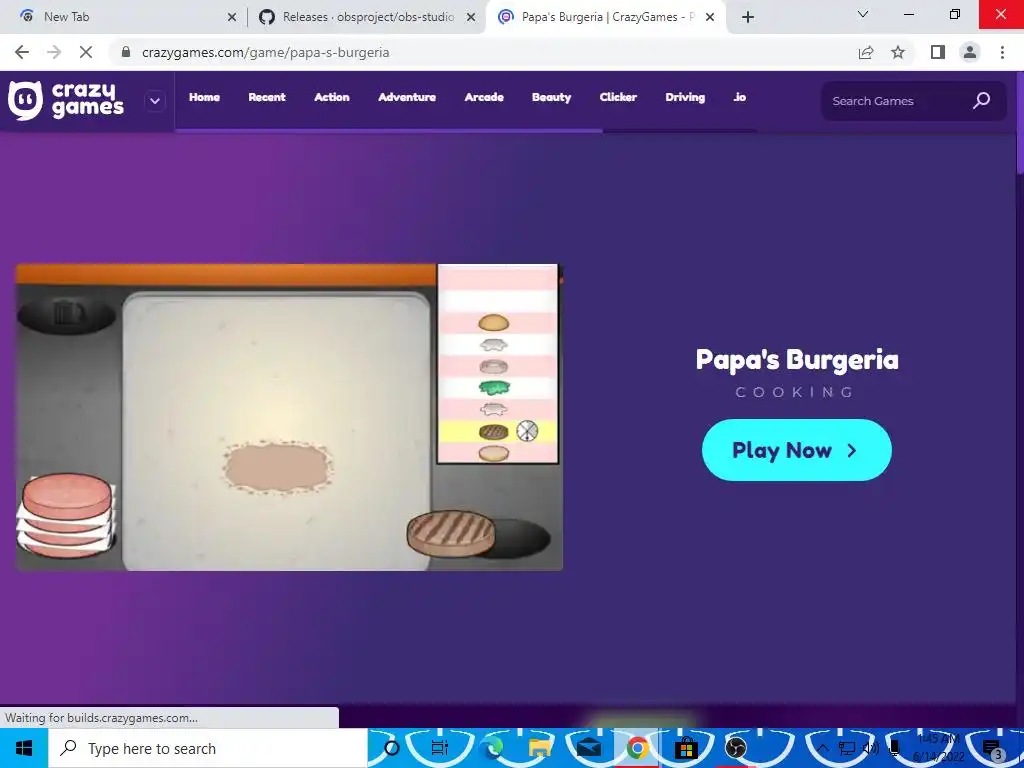Click the address bar URL

coord(265,52)
